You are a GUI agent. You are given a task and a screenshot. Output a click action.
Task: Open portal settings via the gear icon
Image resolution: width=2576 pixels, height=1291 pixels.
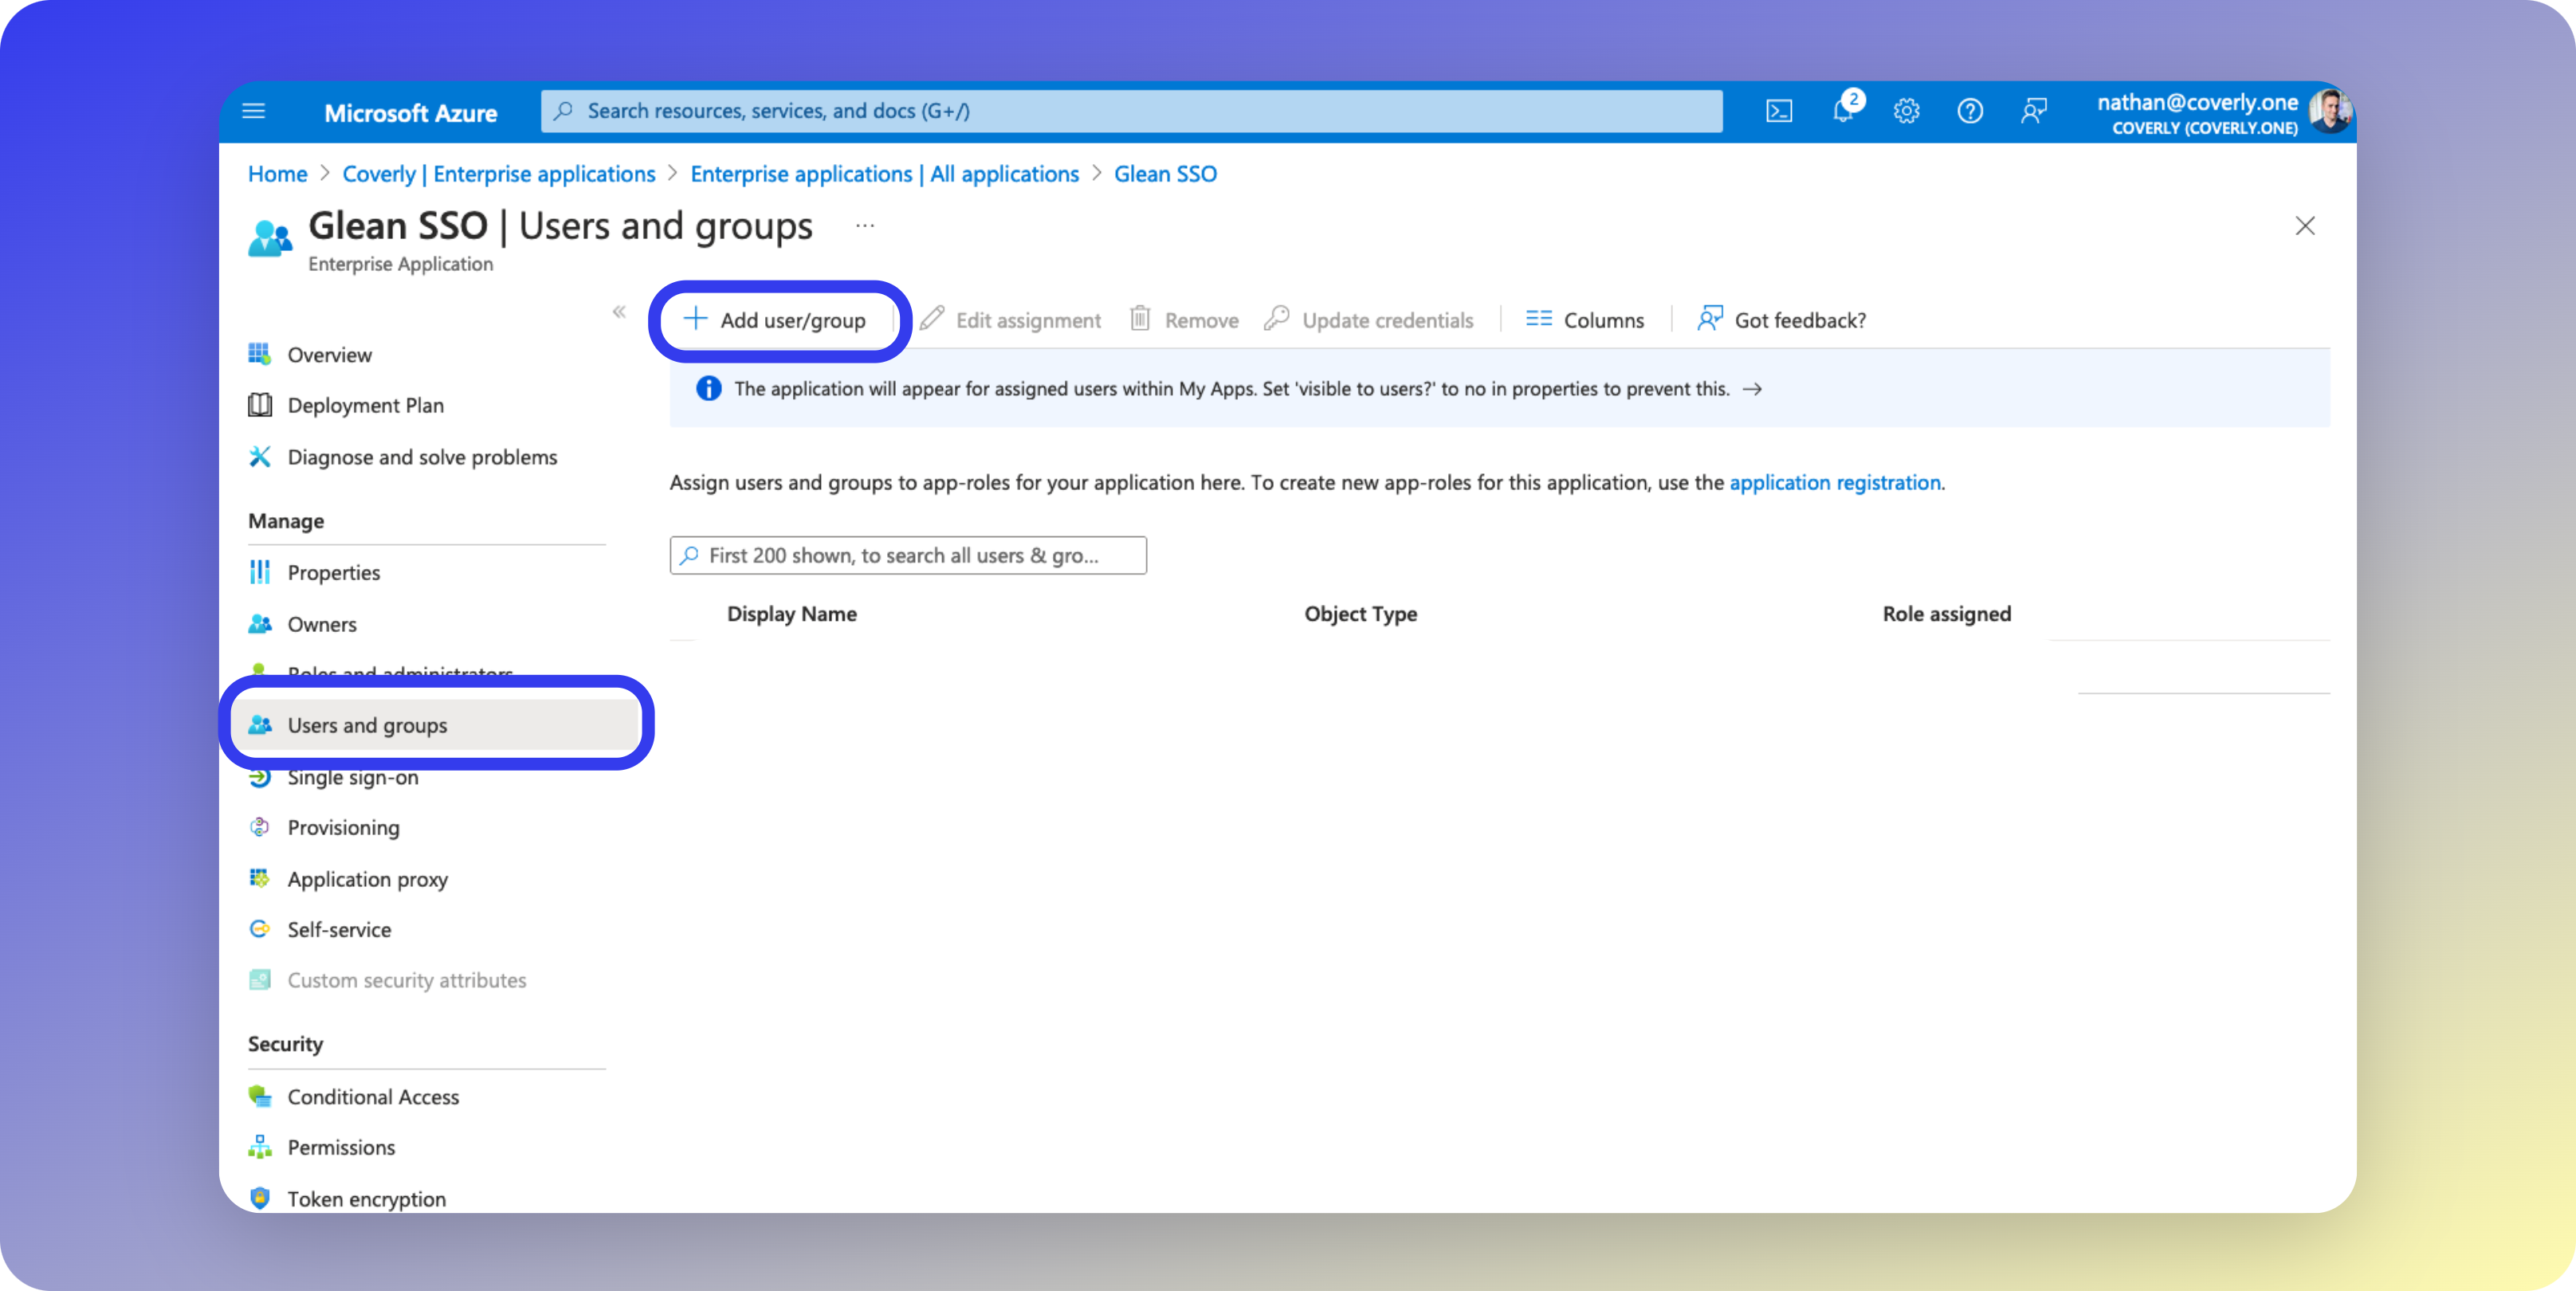1906,111
